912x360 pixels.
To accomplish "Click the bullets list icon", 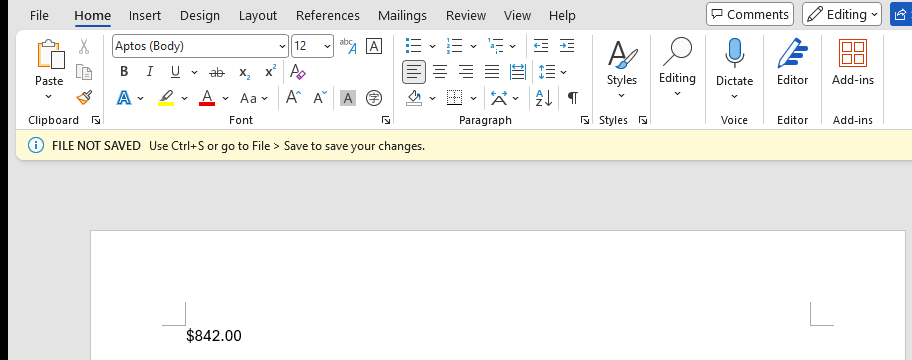I will click(x=414, y=46).
